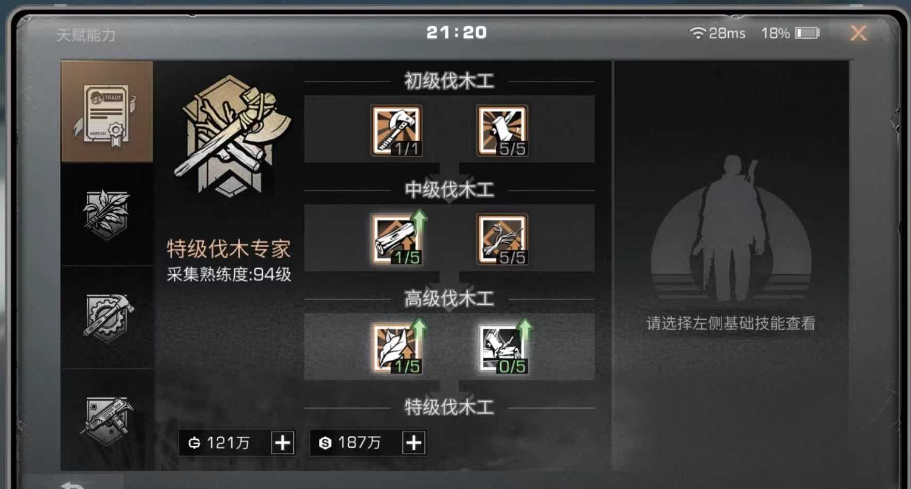Click the 高级伐木工 tier header
This screenshot has height=489, width=911.
pyautogui.click(x=449, y=299)
